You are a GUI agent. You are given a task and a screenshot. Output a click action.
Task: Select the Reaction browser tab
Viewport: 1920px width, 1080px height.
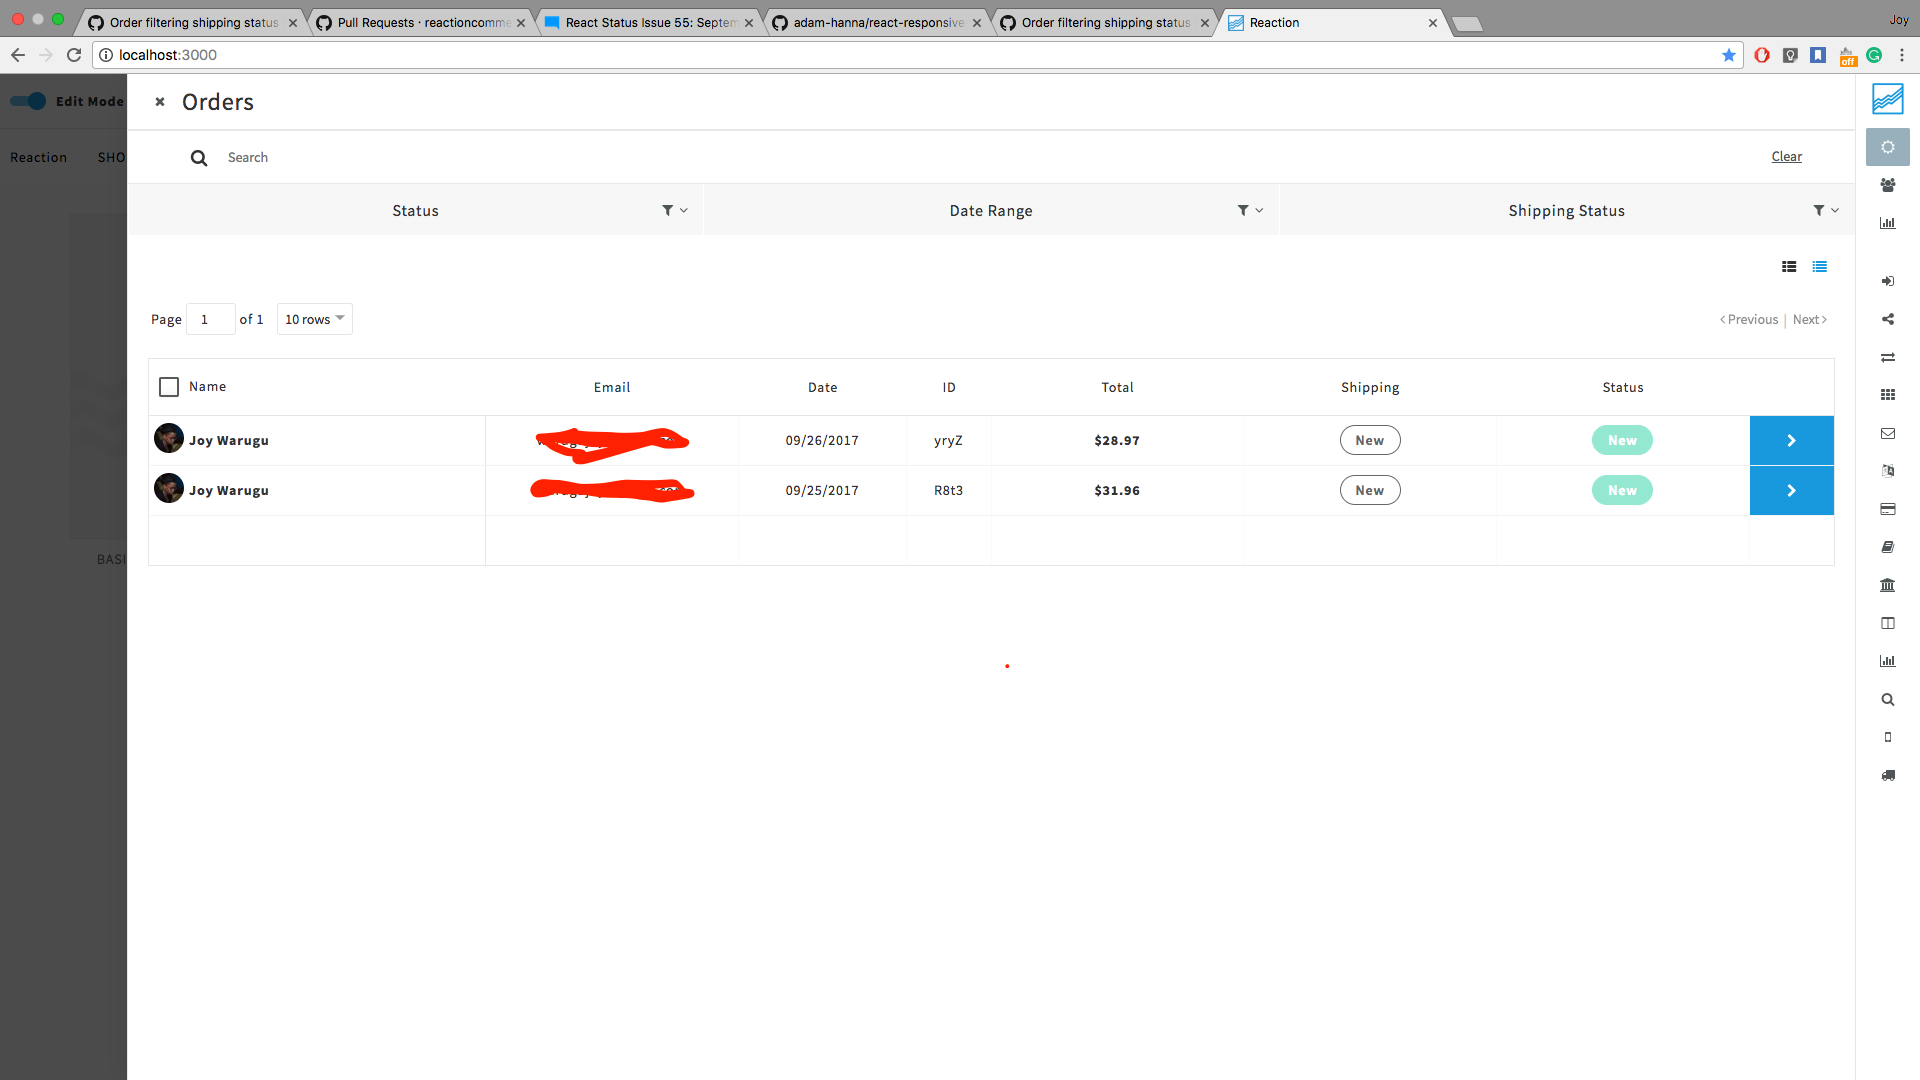[1332, 22]
